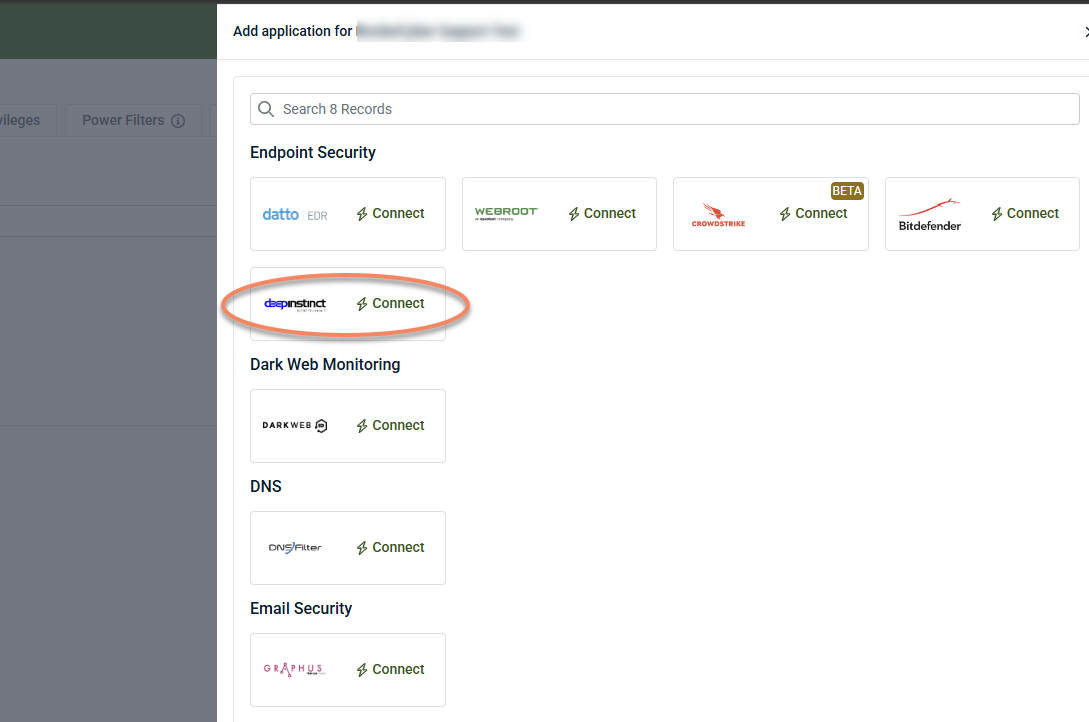Click the DNSFilter logo
The width and height of the screenshot is (1089, 722).
(295, 548)
